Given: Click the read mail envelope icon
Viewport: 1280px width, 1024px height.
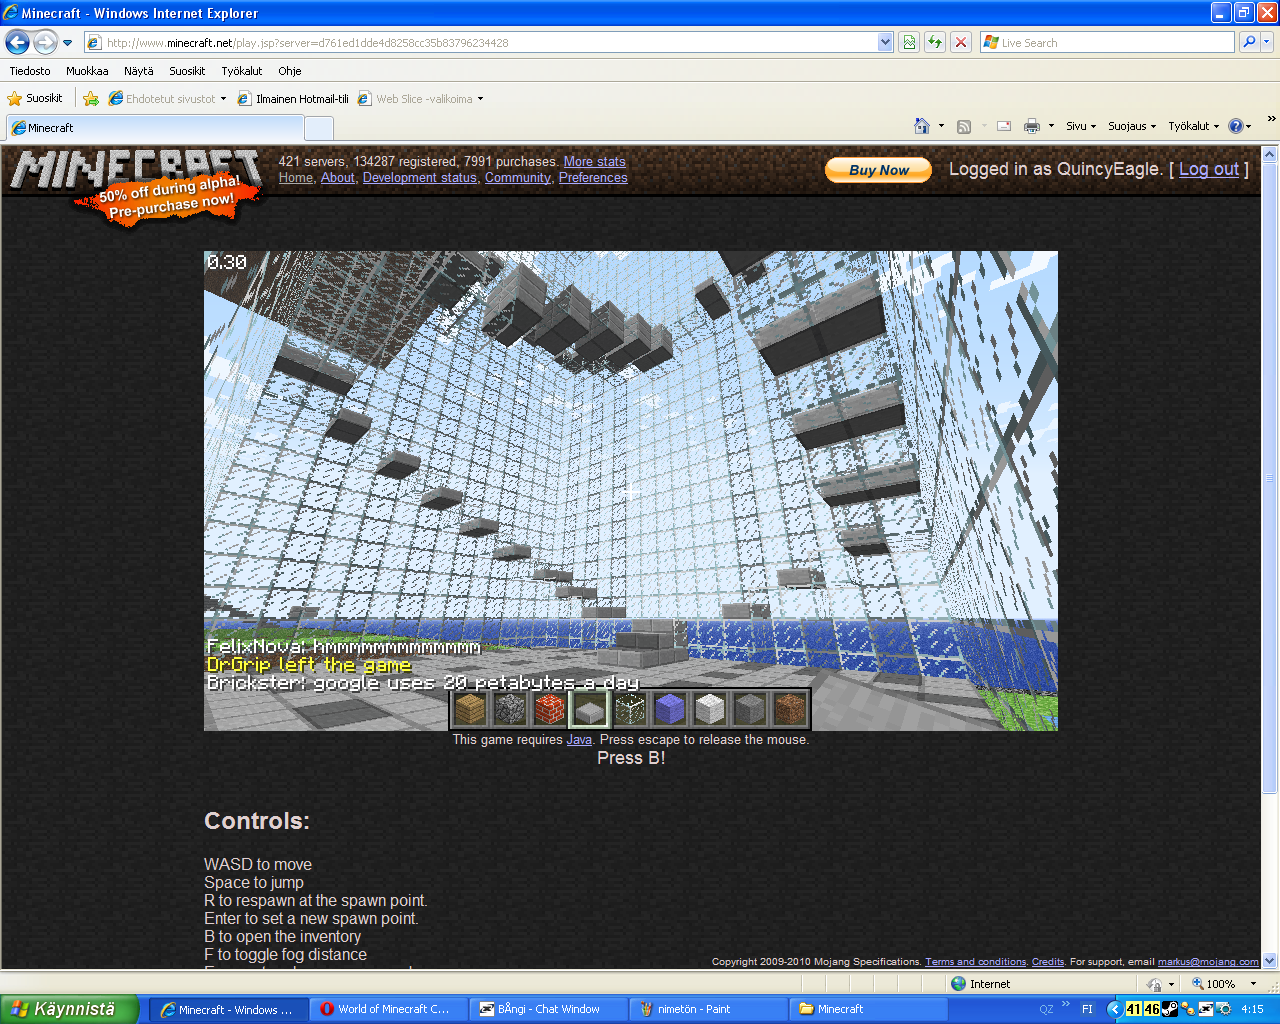Looking at the screenshot, I should coord(1004,126).
